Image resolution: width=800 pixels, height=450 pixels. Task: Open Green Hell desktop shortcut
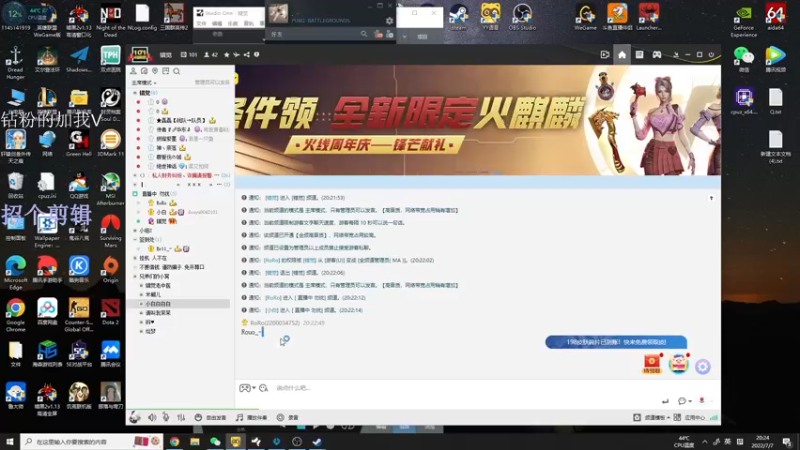click(79, 143)
